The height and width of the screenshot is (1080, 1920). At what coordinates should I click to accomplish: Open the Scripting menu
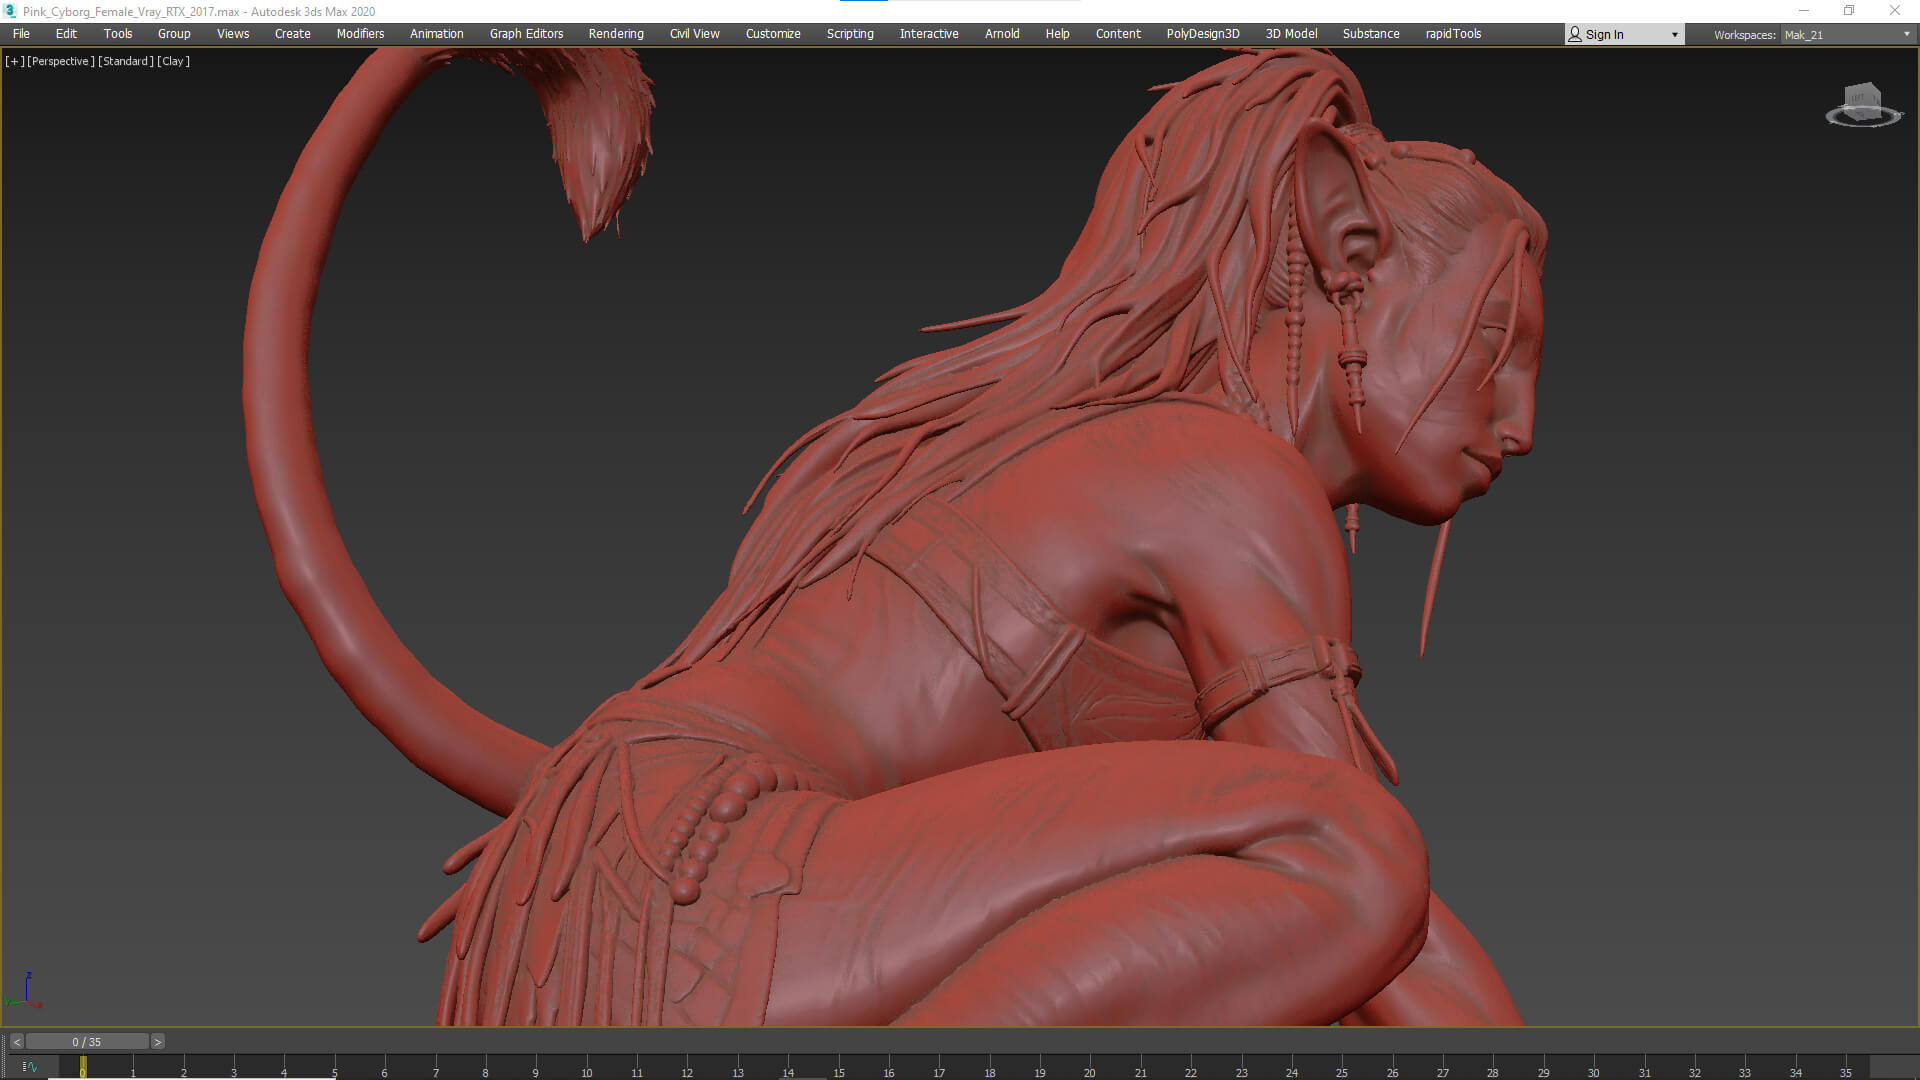(850, 34)
